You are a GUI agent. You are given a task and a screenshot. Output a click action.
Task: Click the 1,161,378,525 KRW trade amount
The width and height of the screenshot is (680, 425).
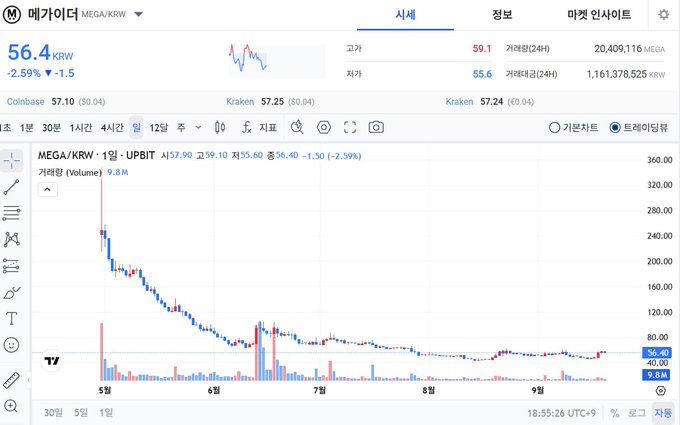pyautogui.click(x=626, y=74)
